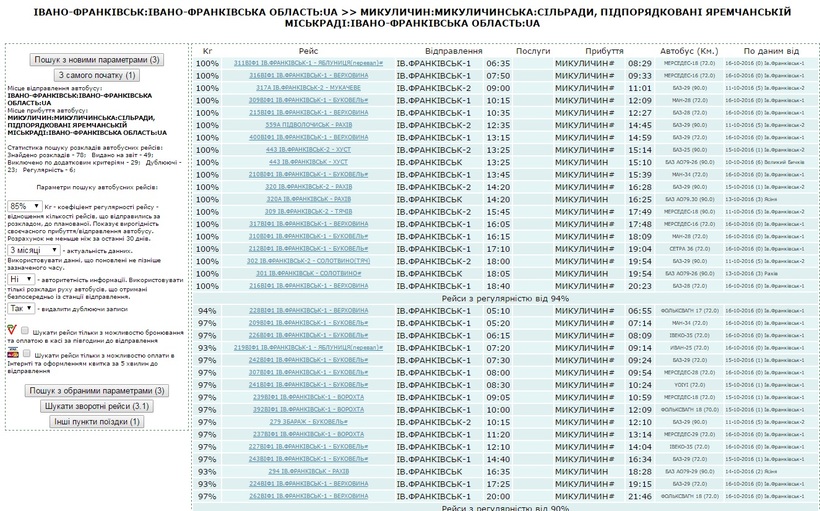The width and height of the screenshot is (820, 511).
Task: Open route 301 Ів.Франківськ - Солотвино
Action: click(x=308, y=274)
